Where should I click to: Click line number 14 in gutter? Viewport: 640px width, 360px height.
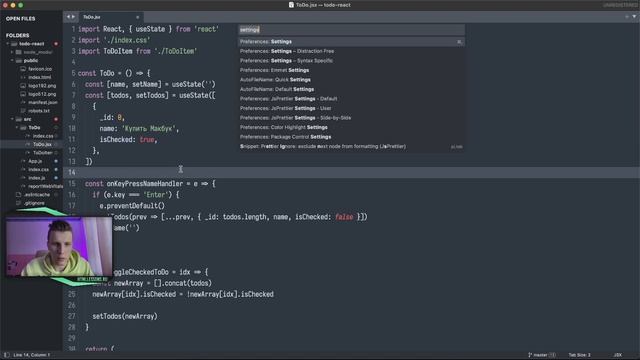72,172
